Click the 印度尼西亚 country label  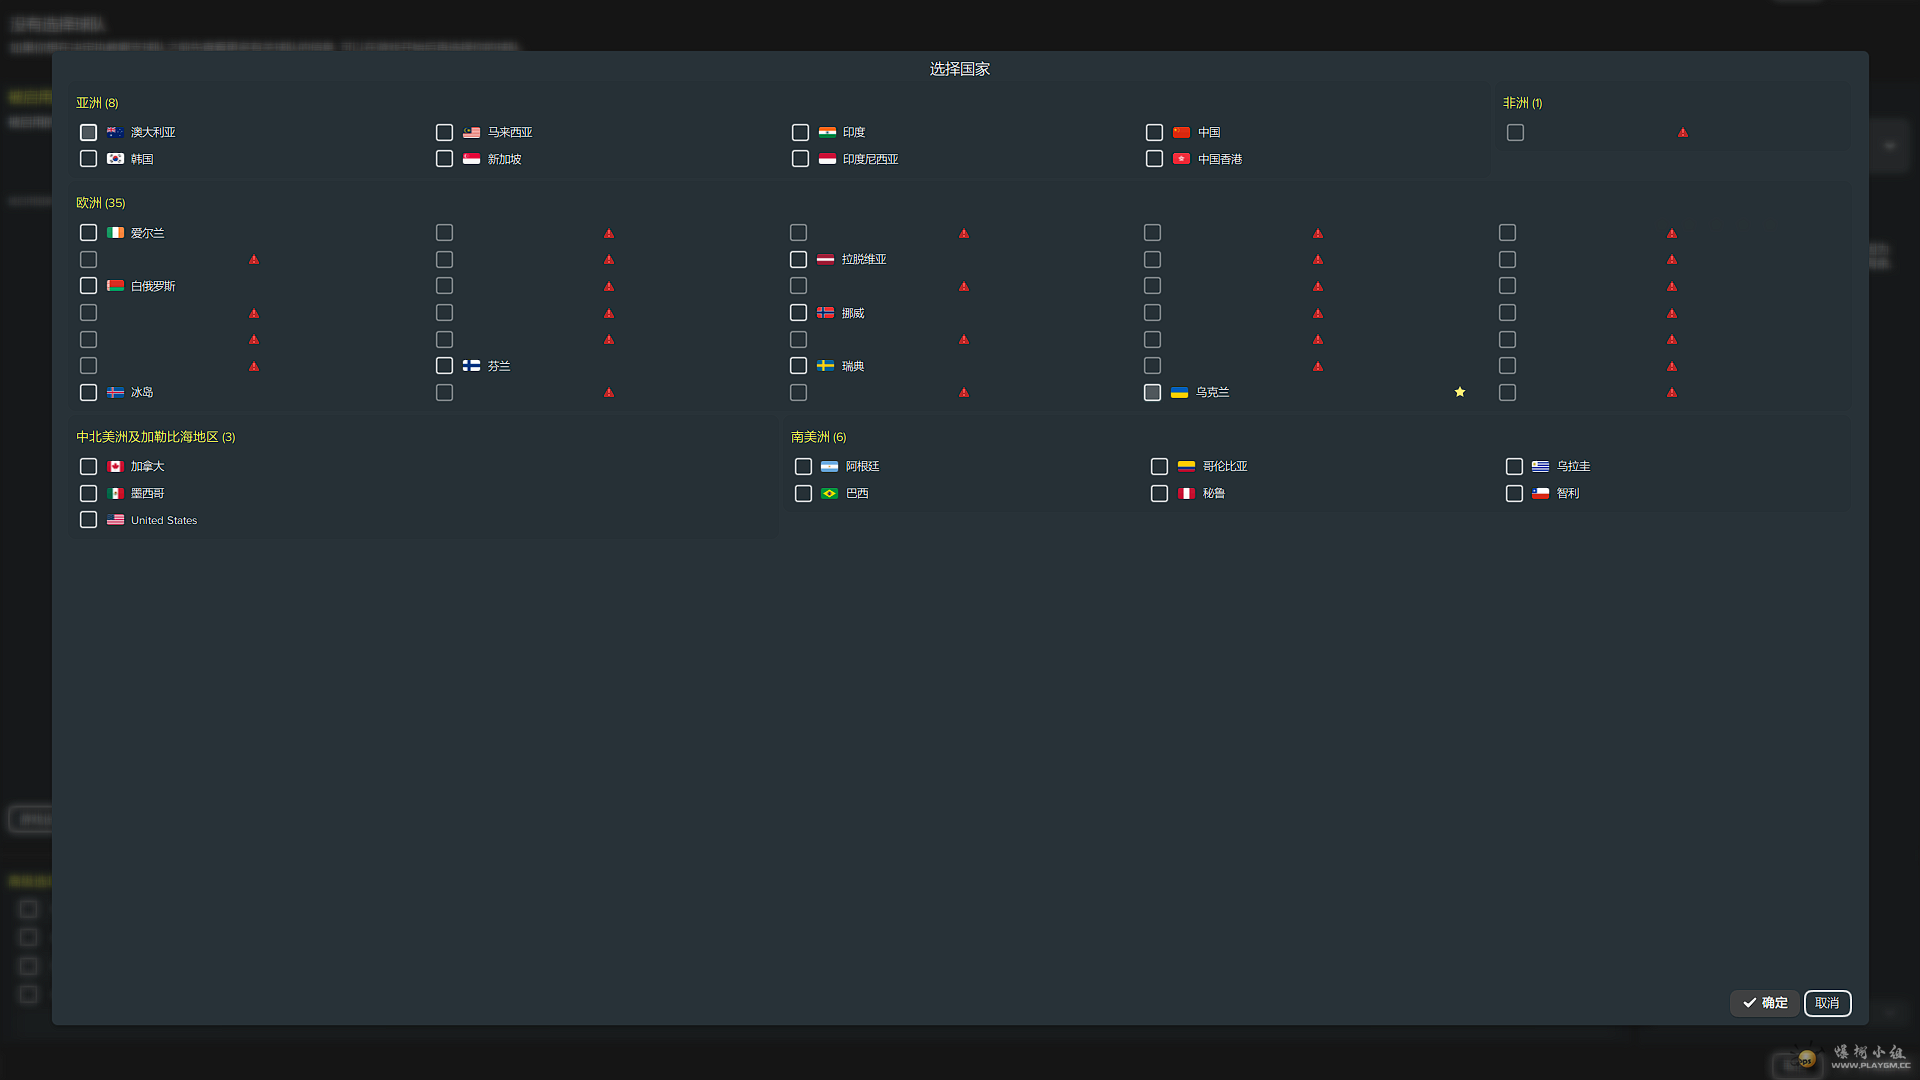click(870, 159)
